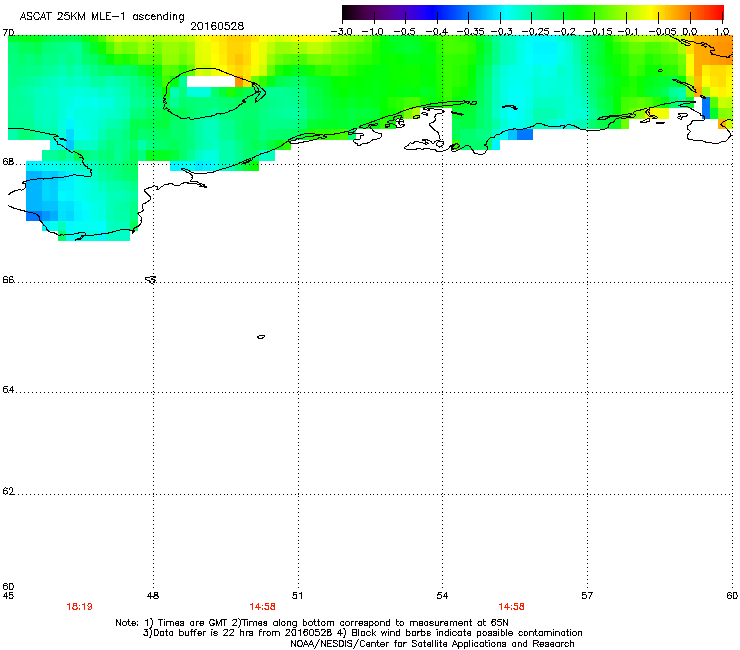Click the colorbar label -0.05
Image resolution: width=740 pixels, height=650 pixels.
point(663,32)
